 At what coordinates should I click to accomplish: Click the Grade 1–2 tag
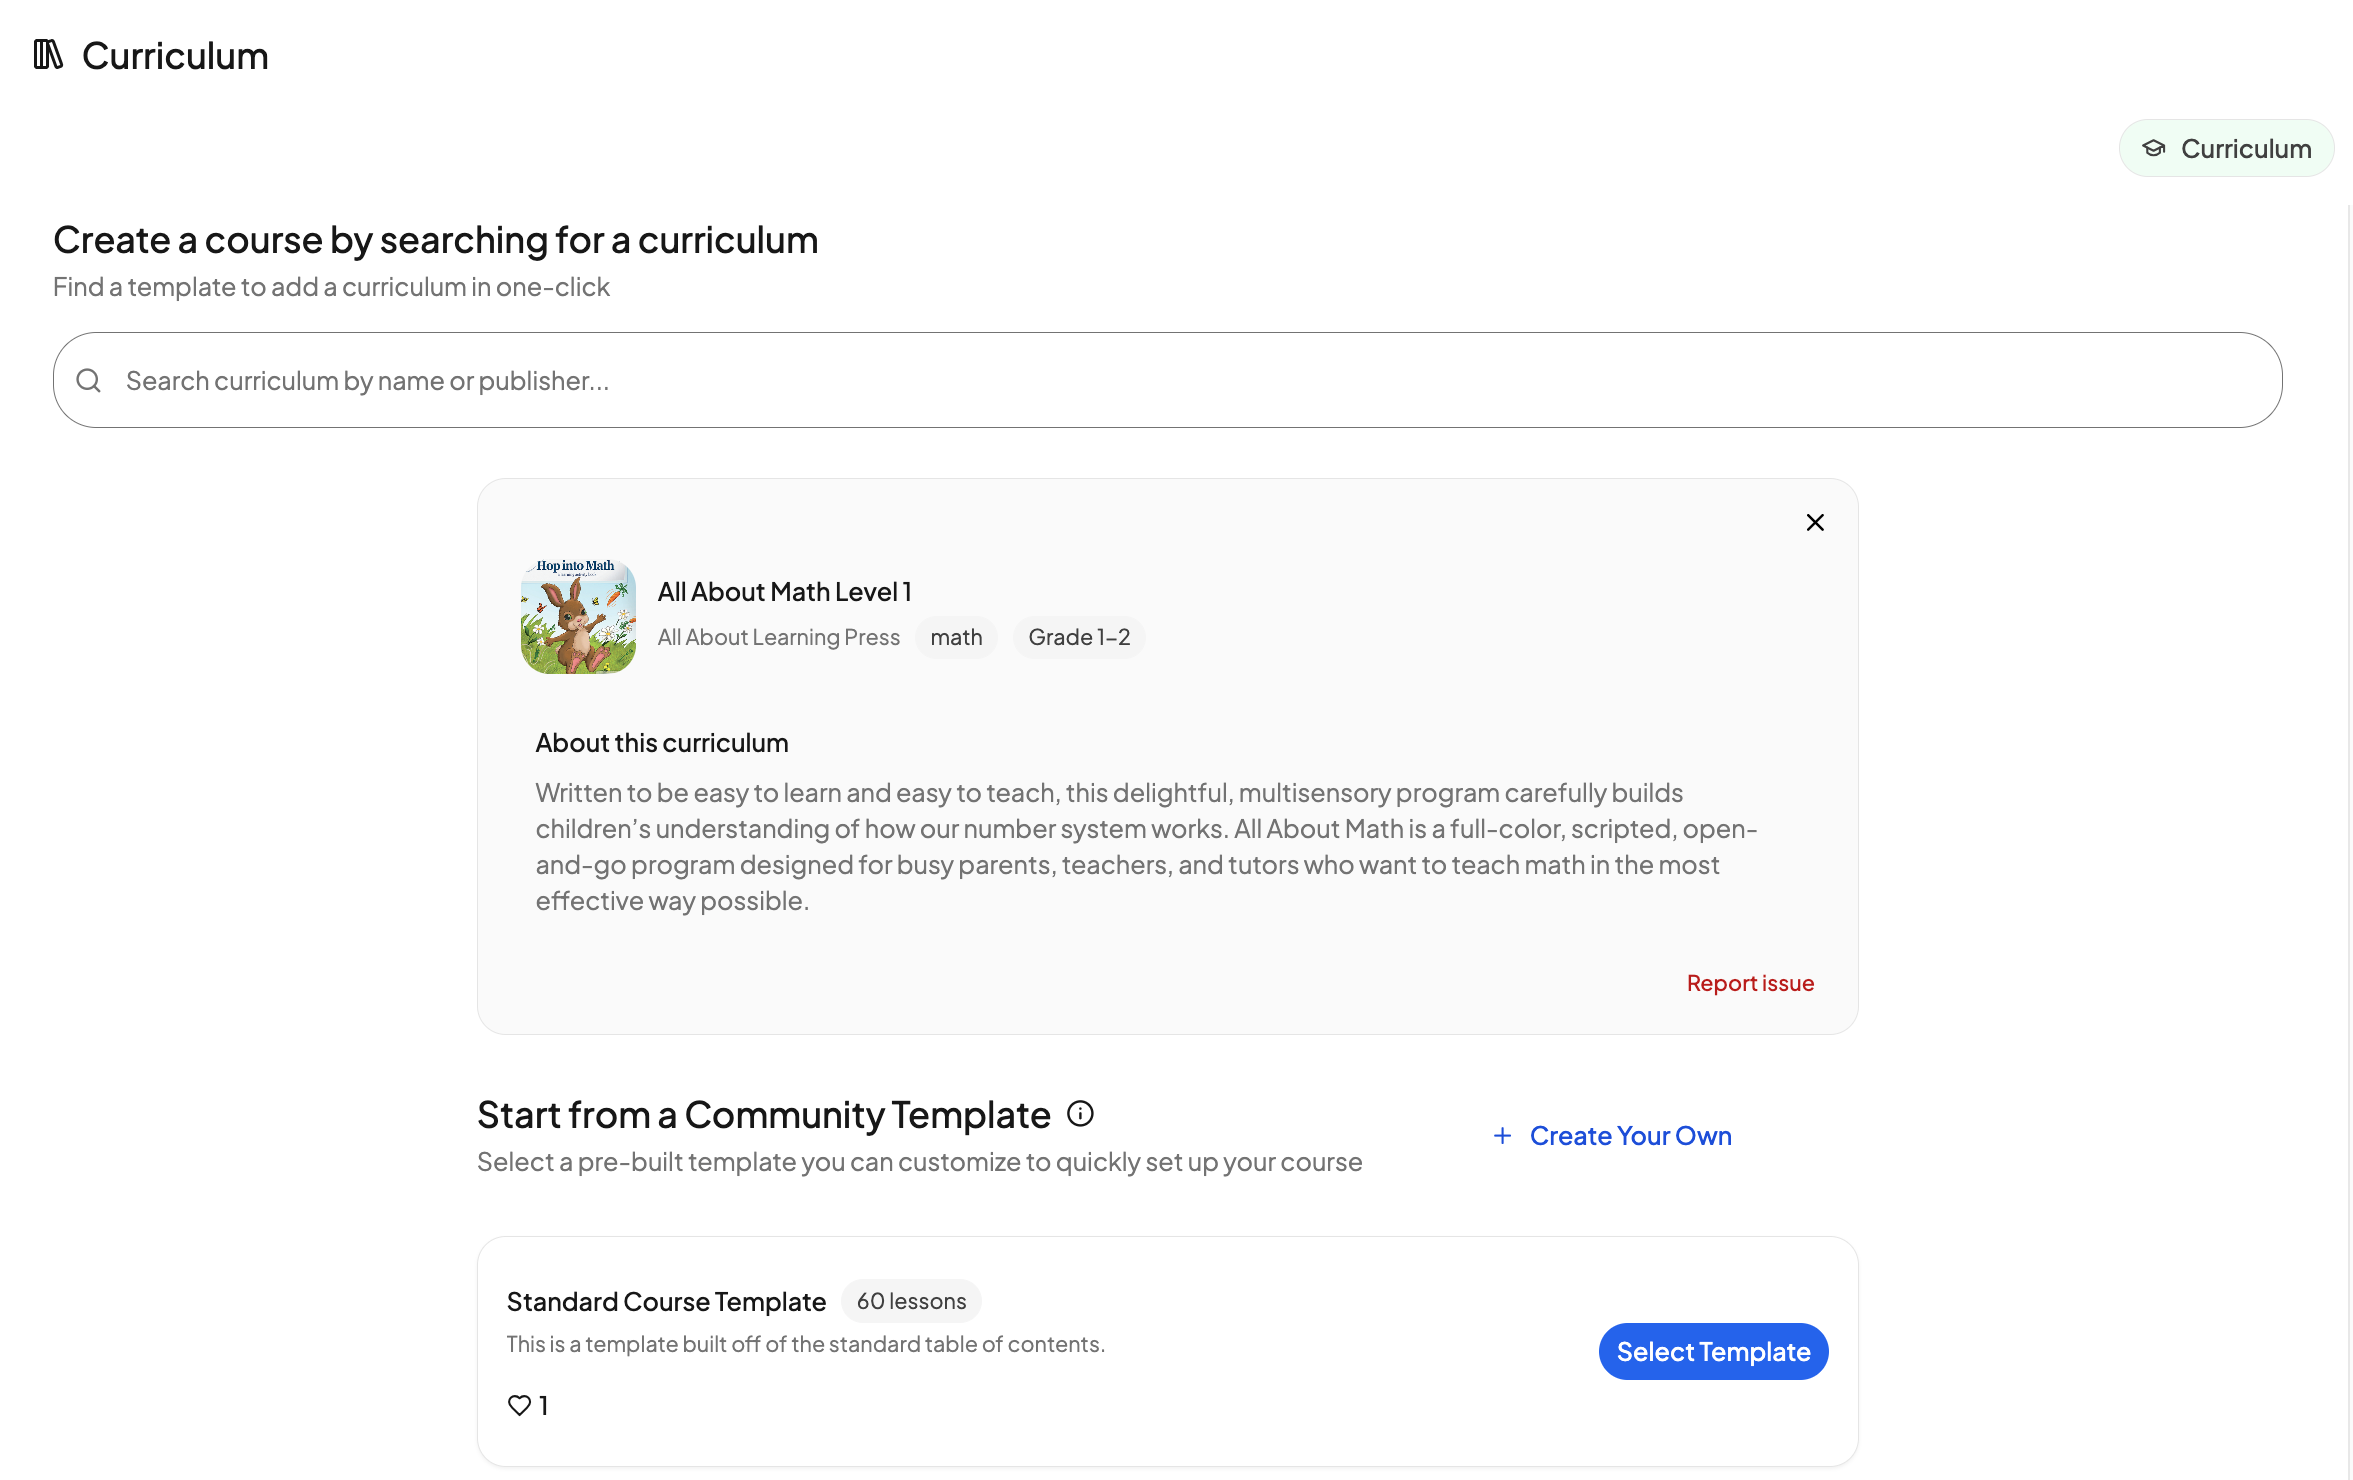pos(1079,638)
